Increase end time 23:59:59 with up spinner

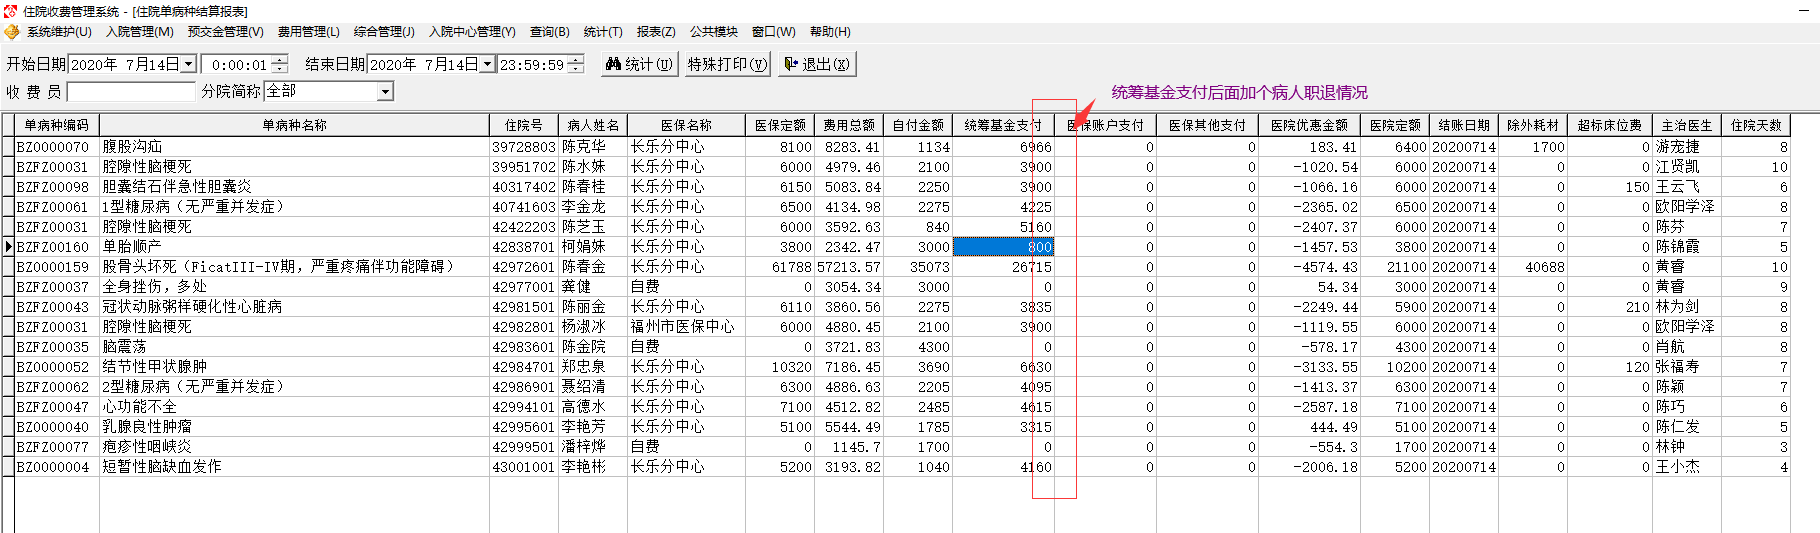coord(576,60)
